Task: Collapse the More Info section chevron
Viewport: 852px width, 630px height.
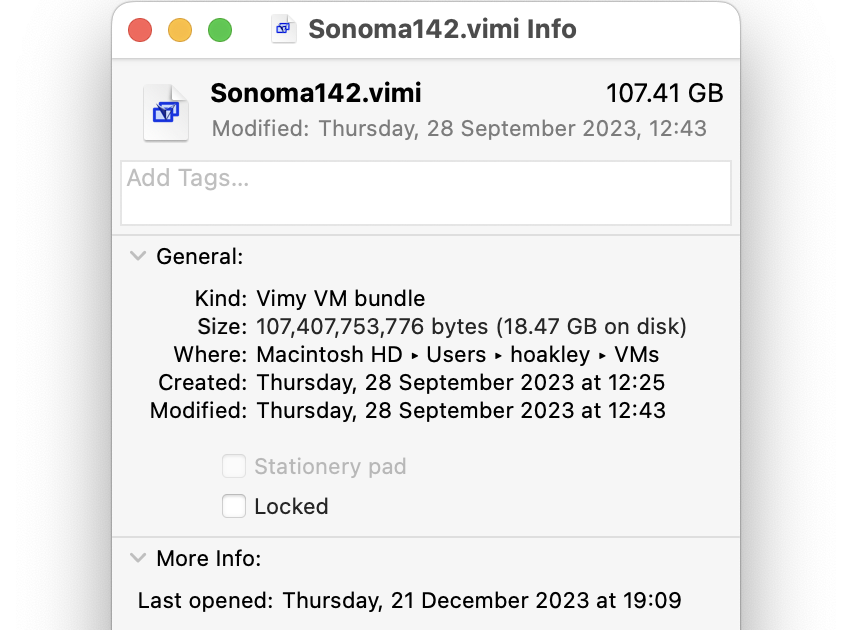Action: click(x=138, y=558)
